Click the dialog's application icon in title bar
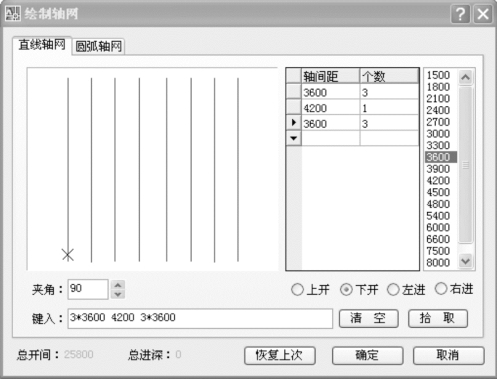This screenshot has width=497, height=379. click(13, 14)
